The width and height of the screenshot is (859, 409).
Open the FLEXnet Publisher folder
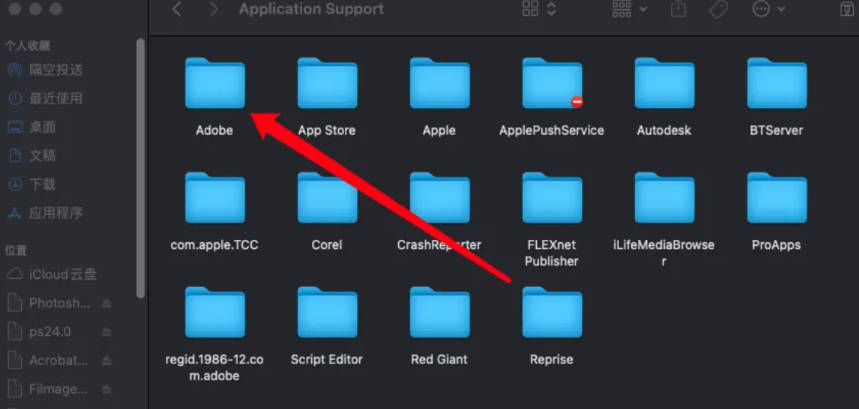[x=552, y=198]
